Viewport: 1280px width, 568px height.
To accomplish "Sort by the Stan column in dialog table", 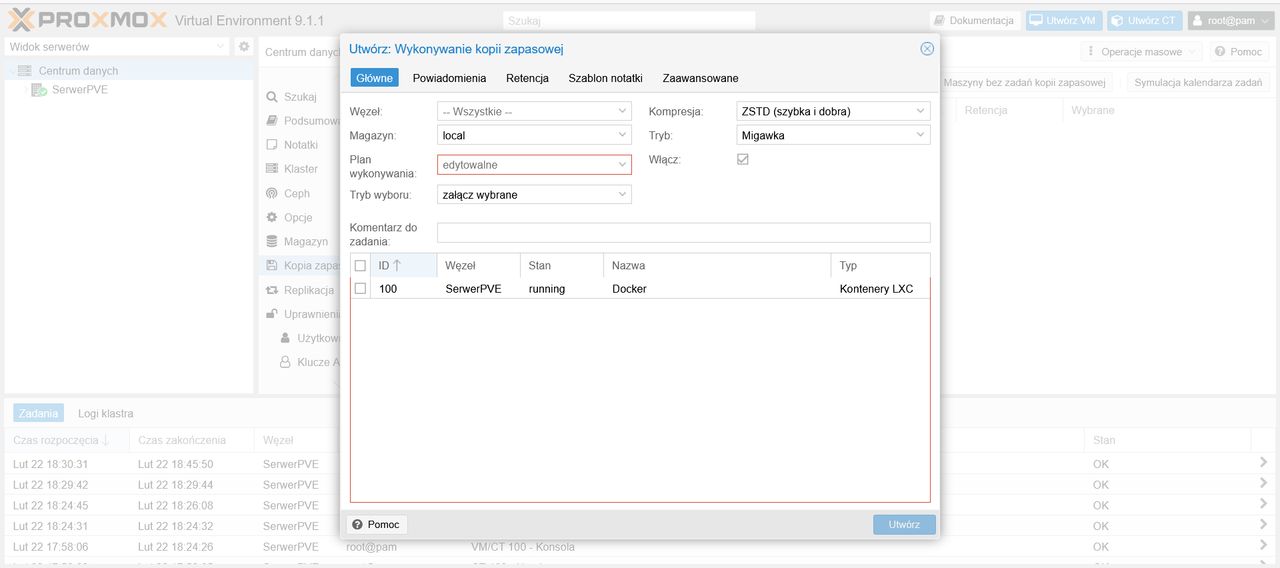I will click(x=562, y=265).
